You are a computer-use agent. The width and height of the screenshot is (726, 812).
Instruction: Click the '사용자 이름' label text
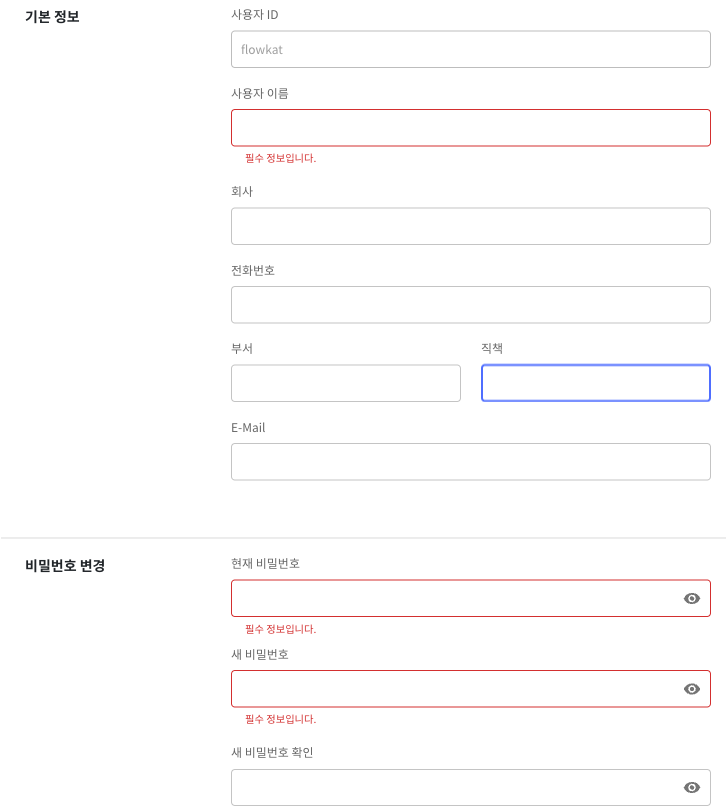tap(259, 93)
